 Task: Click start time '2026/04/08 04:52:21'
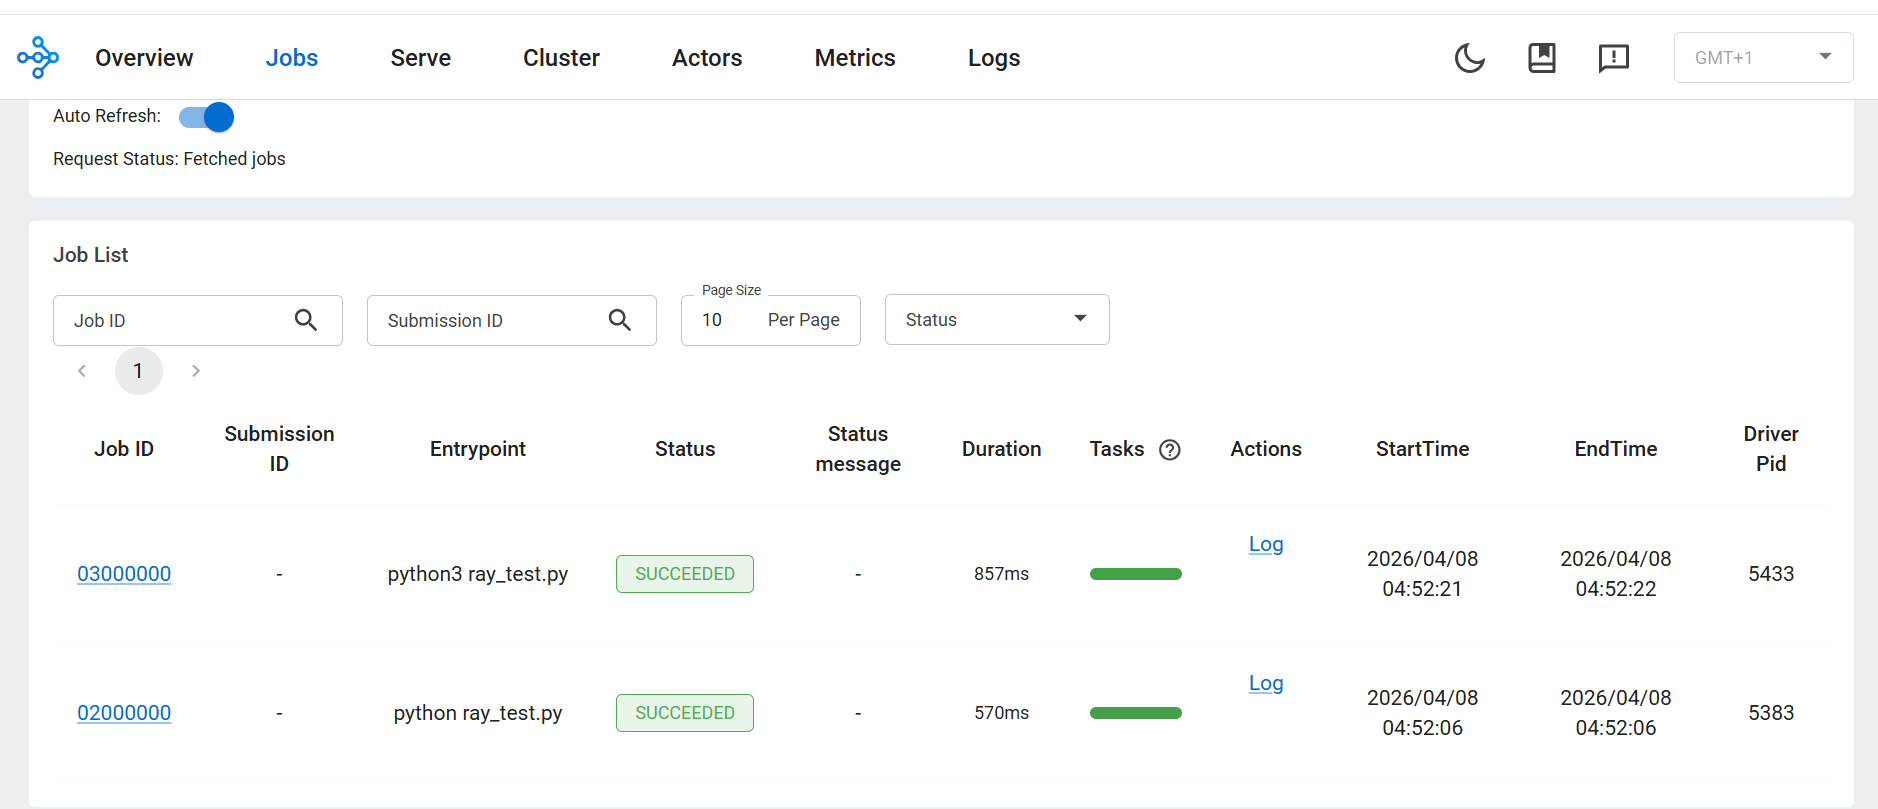point(1422,574)
